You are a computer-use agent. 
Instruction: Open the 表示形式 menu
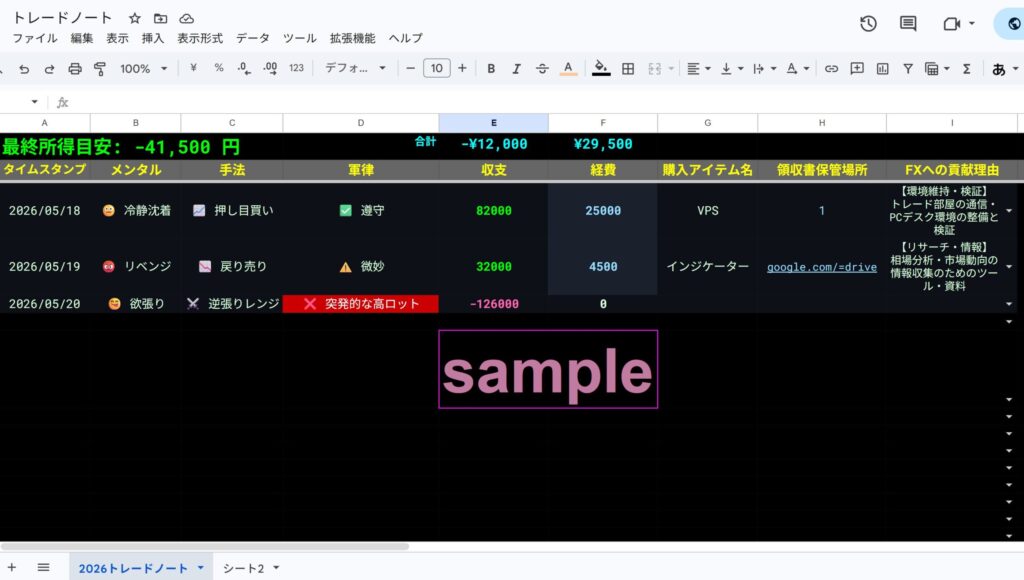pos(200,38)
